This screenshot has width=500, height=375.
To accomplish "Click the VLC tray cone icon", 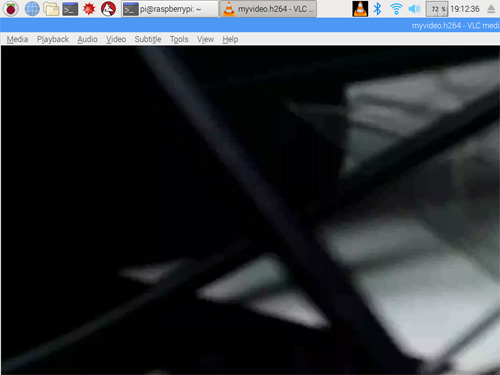I will (x=360, y=9).
